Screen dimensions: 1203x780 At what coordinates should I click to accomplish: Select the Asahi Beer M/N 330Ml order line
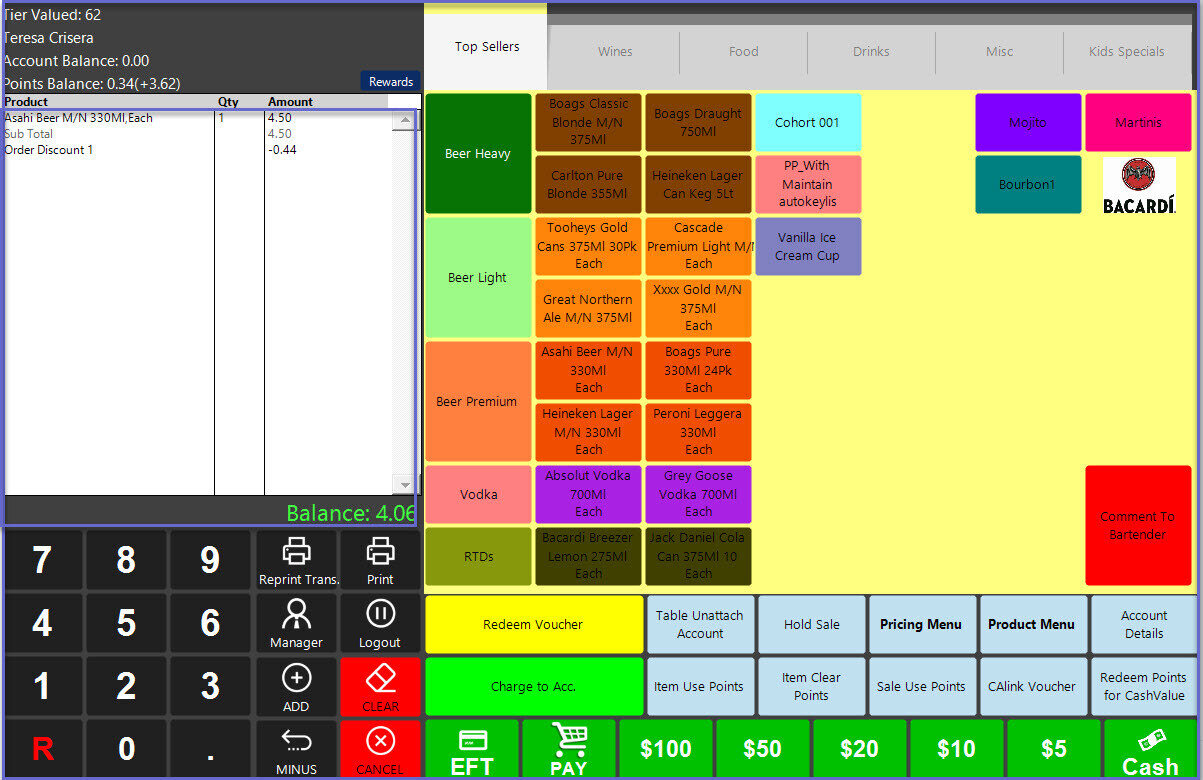coord(199,118)
